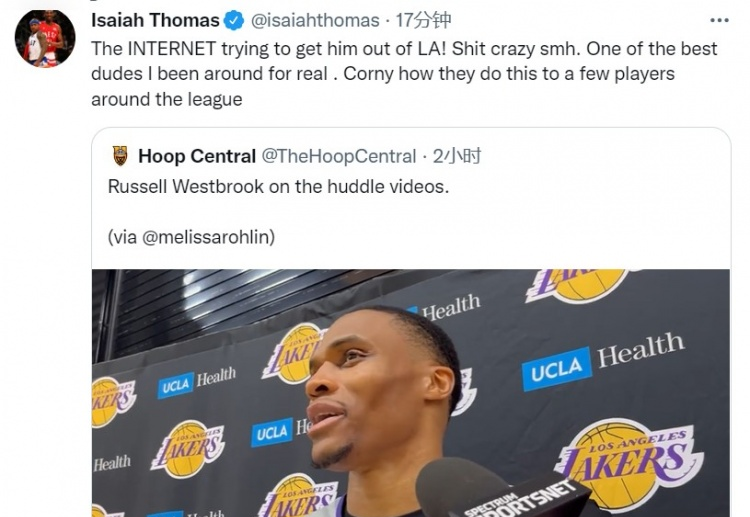Open the tweet's three-dot more menu

[x=719, y=20]
